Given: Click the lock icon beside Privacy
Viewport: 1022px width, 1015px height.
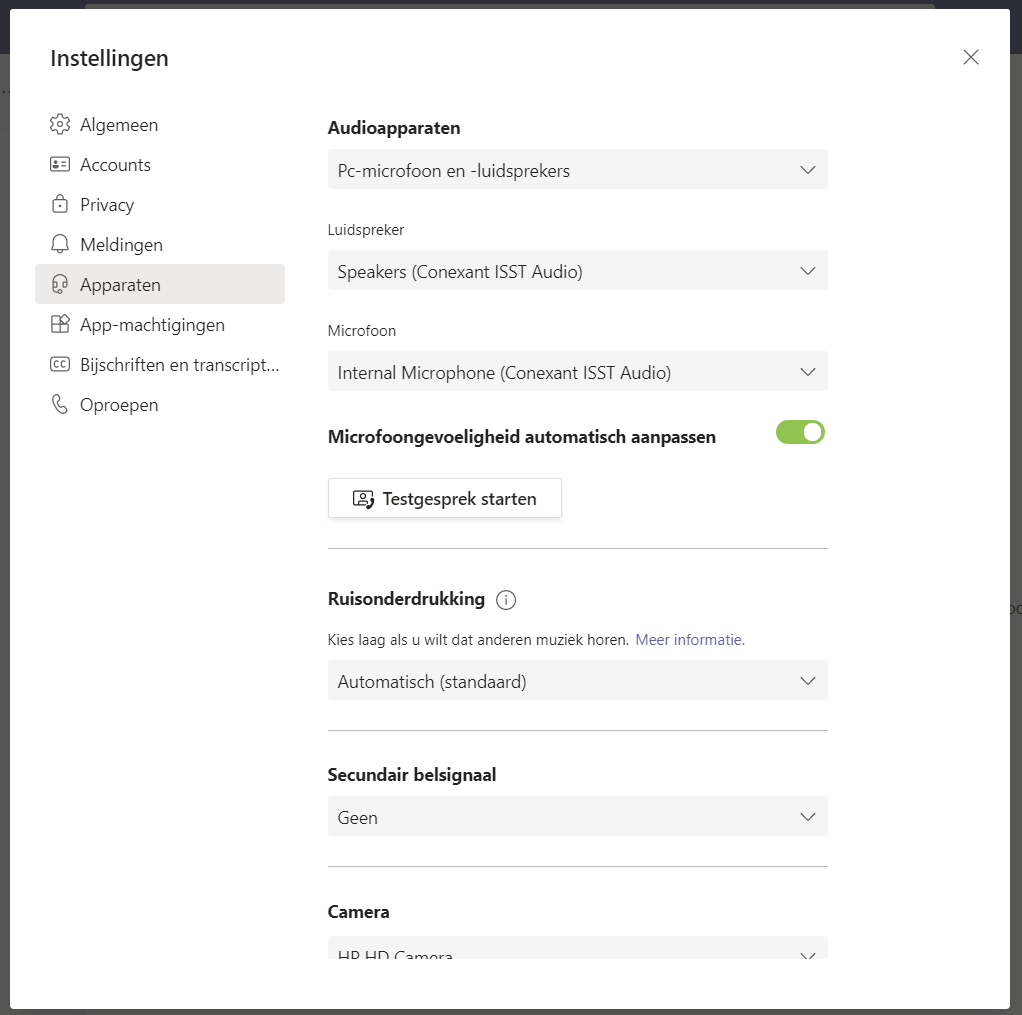Looking at the screenshot, I should [60, 204].
